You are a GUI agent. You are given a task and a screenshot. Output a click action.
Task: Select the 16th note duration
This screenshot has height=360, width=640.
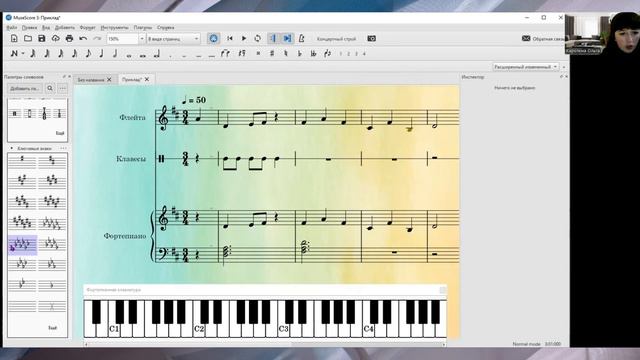(x=75, y=53)
